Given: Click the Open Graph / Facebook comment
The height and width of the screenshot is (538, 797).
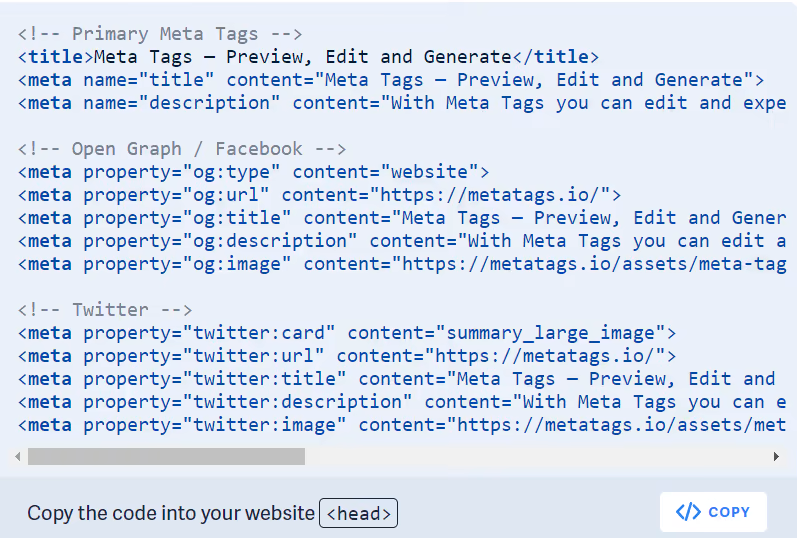Looking at the screenshot, I should 182,149.
